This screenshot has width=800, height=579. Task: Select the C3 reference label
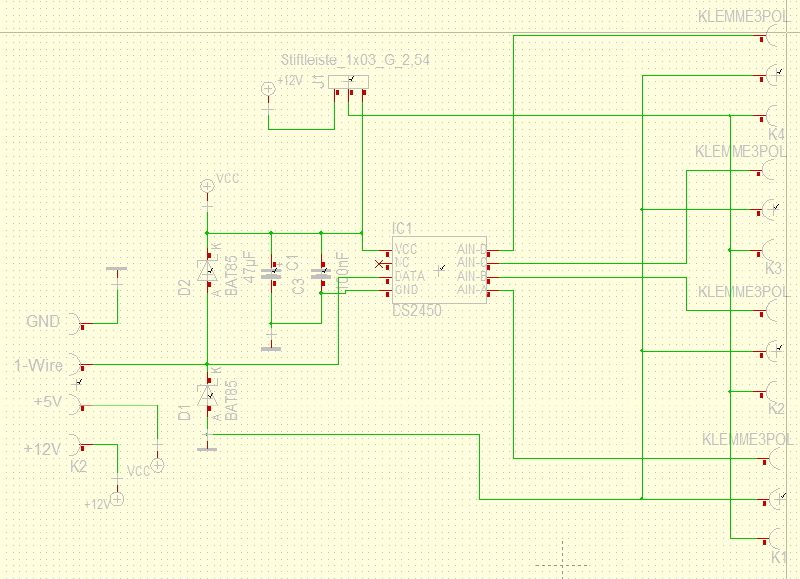pos(299,286)
